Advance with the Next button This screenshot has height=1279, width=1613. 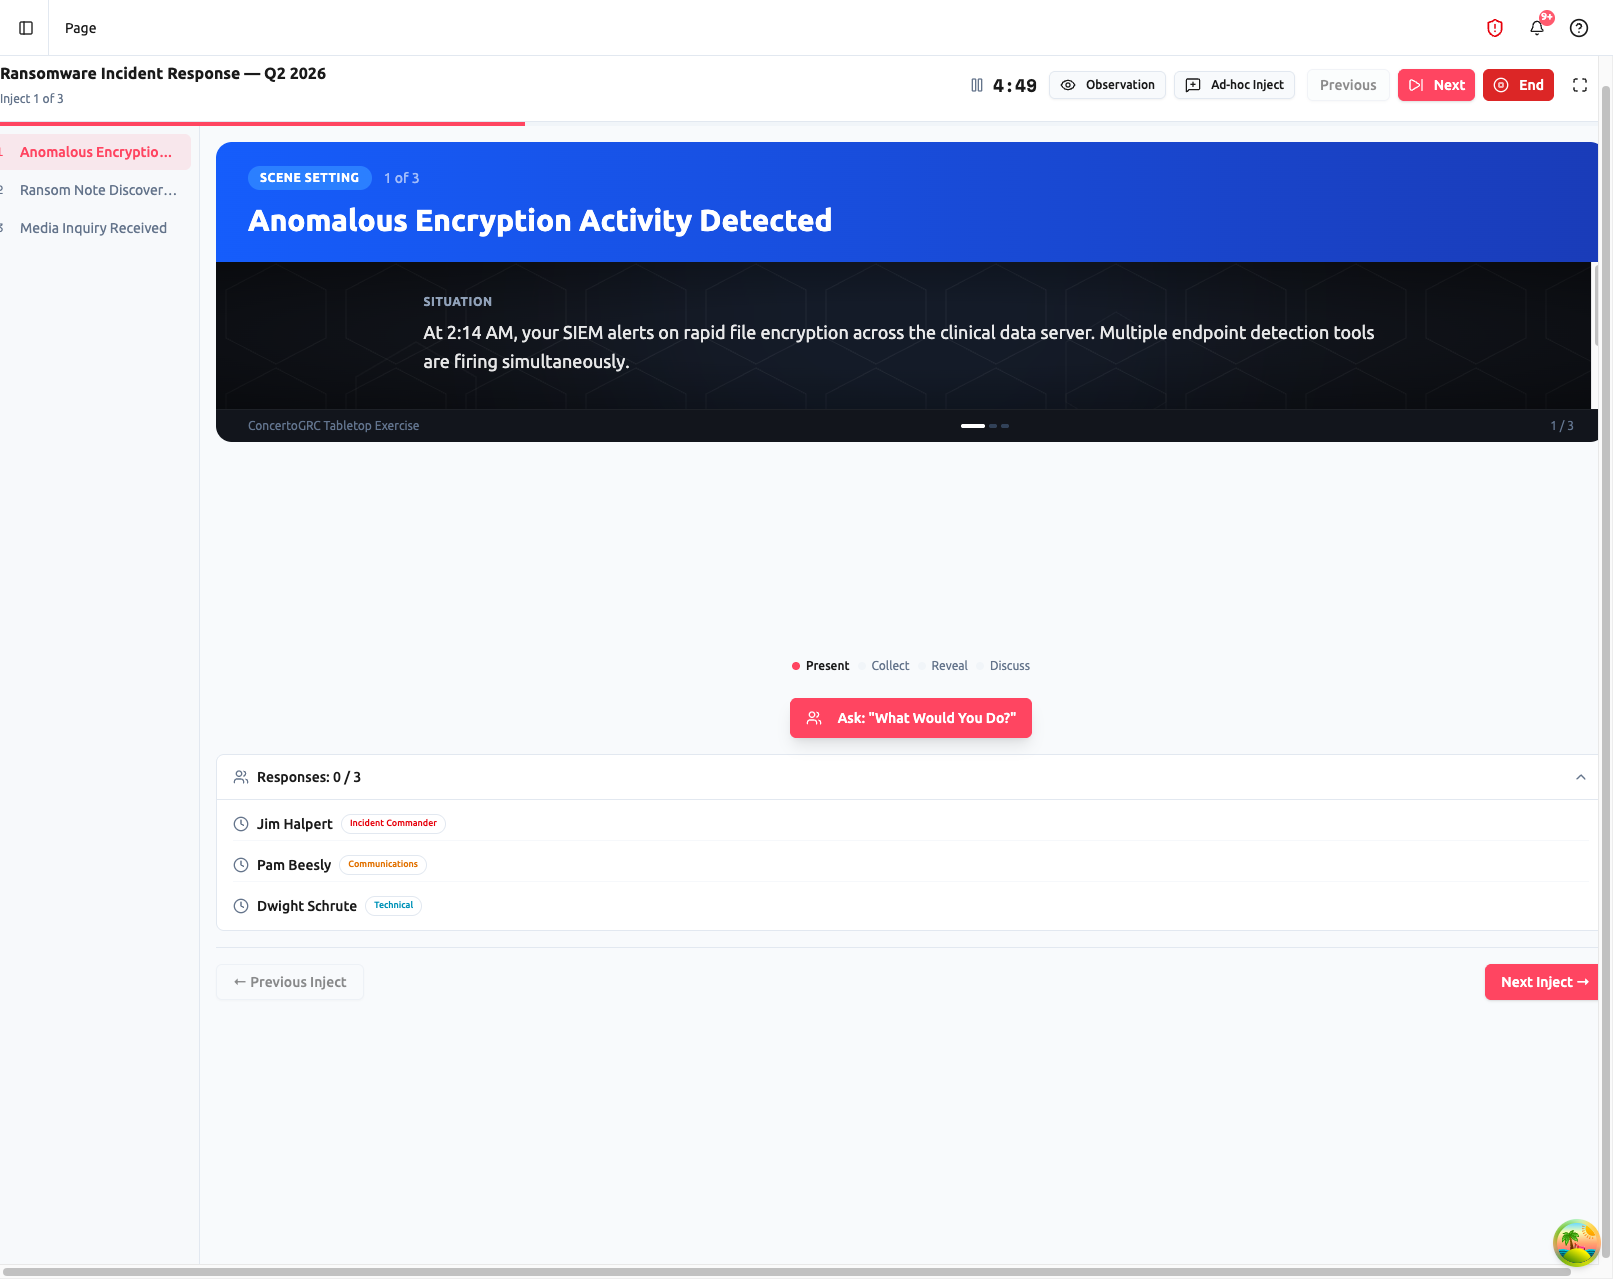tap(1436, 85)
